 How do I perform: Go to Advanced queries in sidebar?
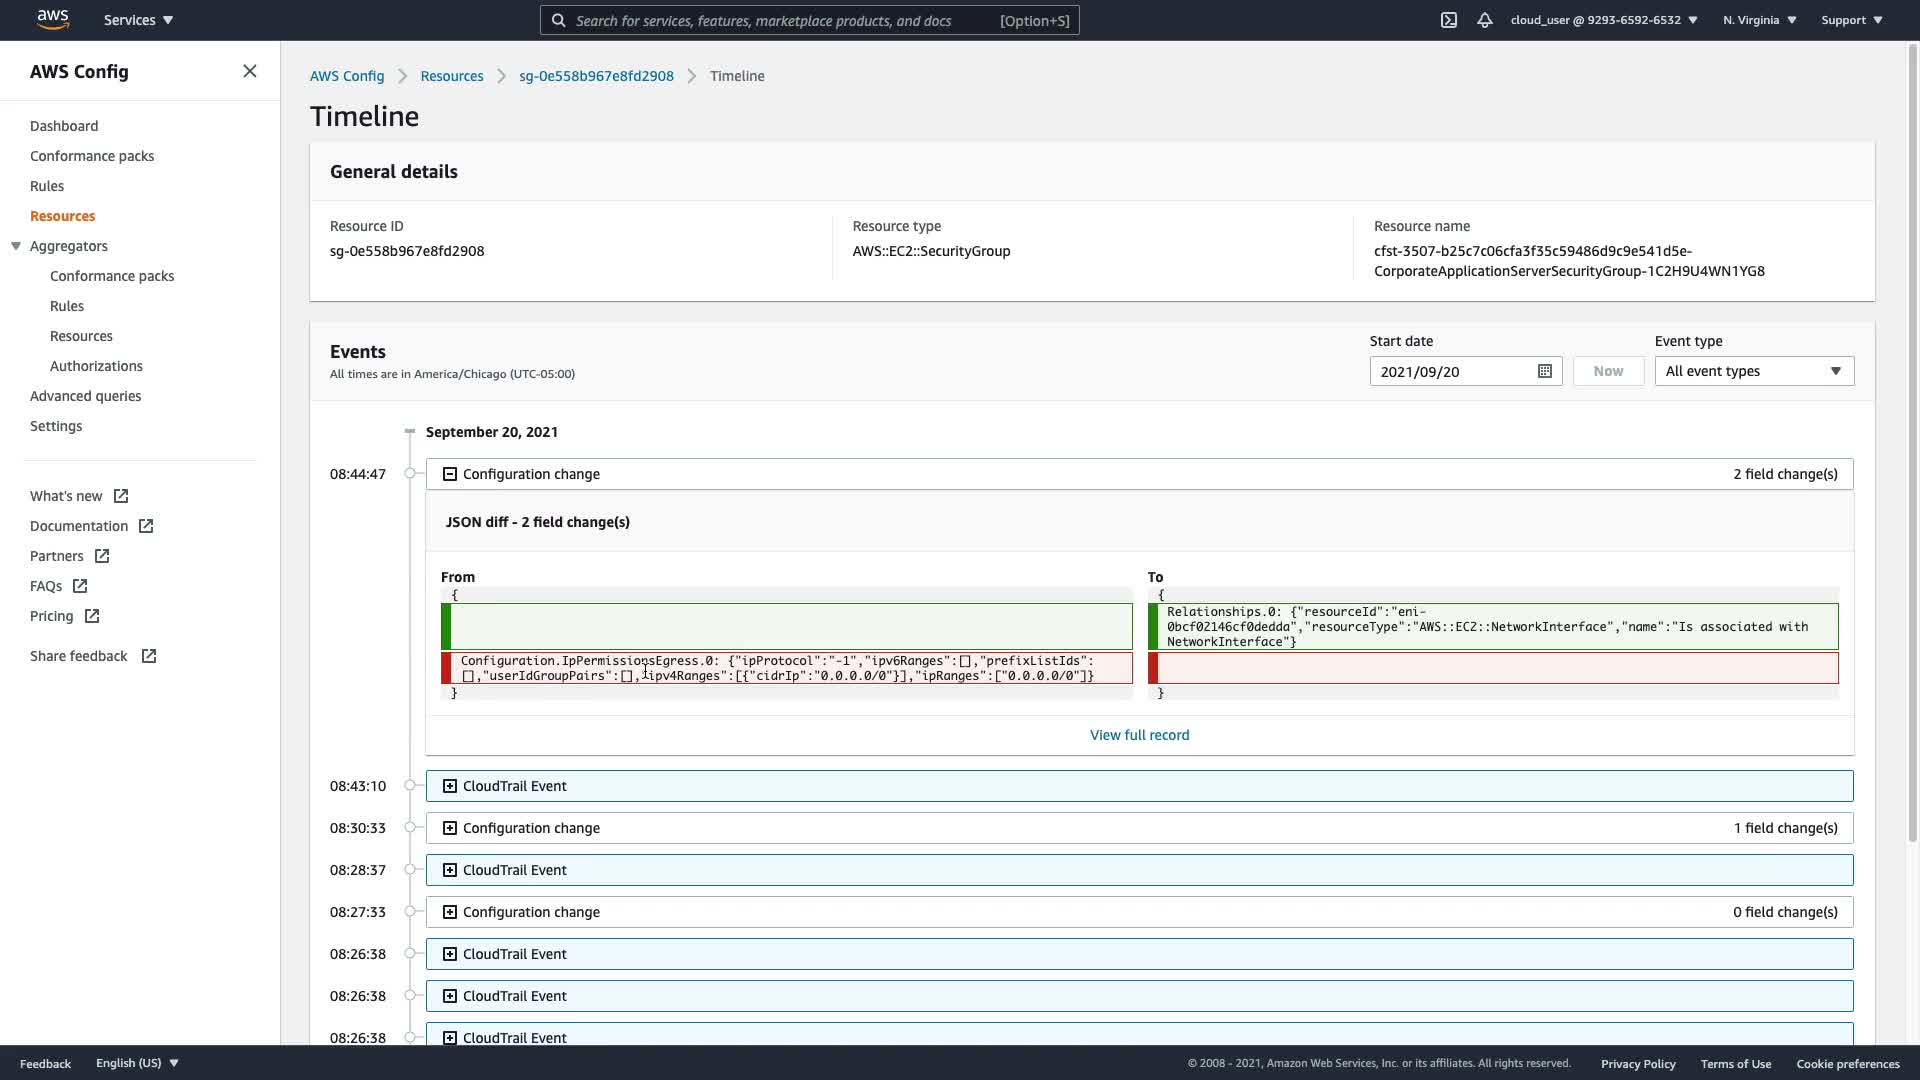(x=85, y=396)
